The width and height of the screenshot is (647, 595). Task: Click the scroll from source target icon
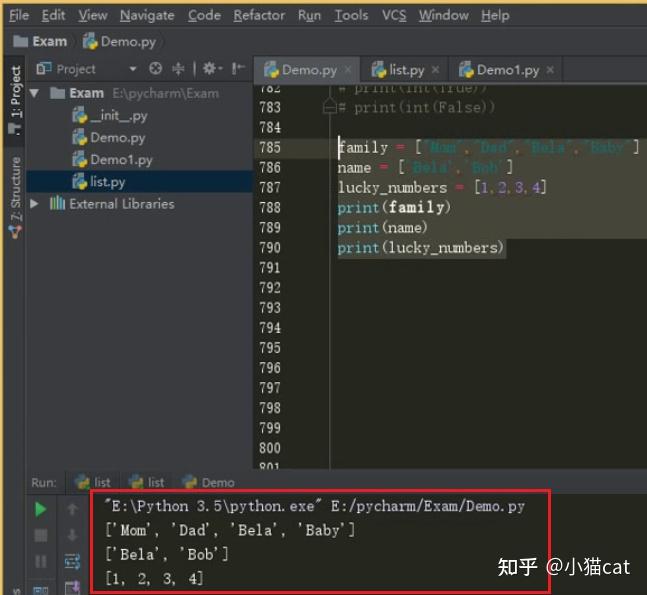[x=156, y=68]
